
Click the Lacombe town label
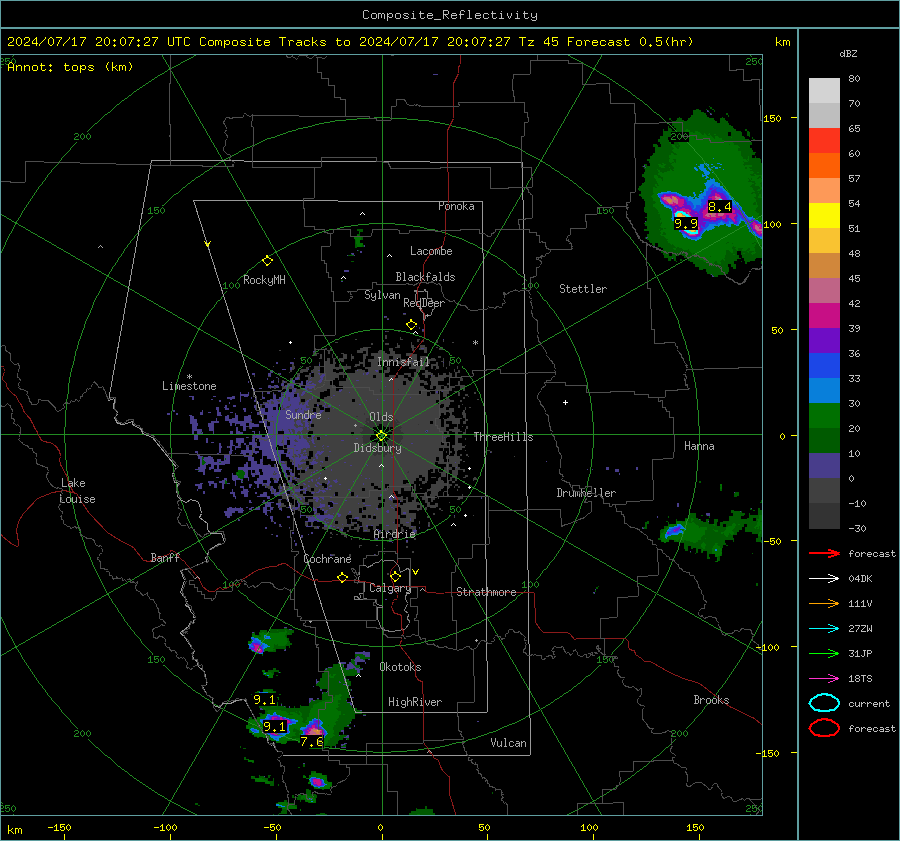tap(431, 251)
